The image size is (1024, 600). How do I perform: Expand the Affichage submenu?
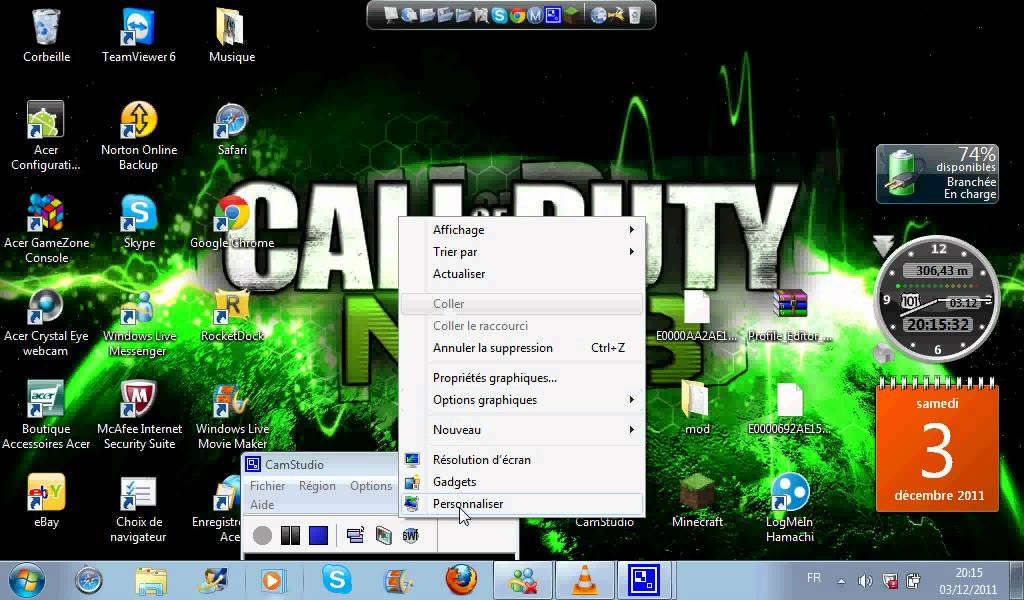522,230
